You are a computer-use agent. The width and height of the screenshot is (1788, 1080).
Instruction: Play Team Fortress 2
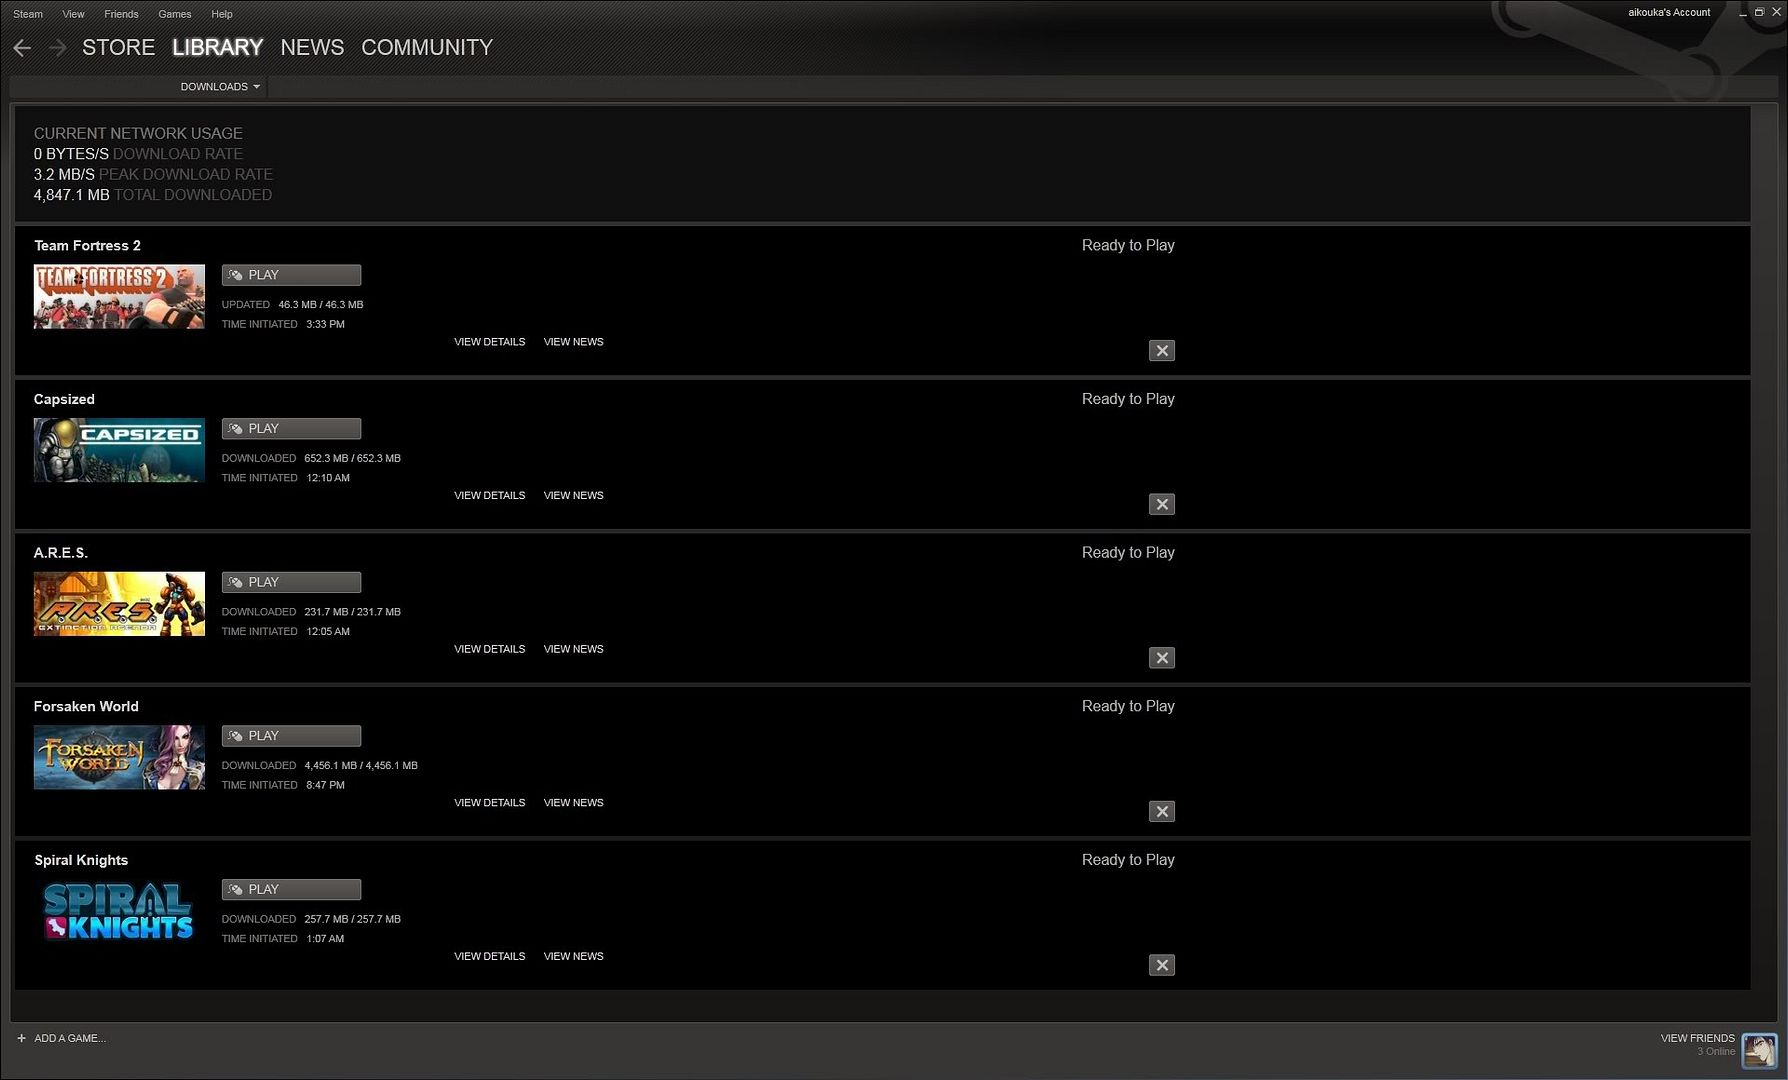tap(291, 275)
